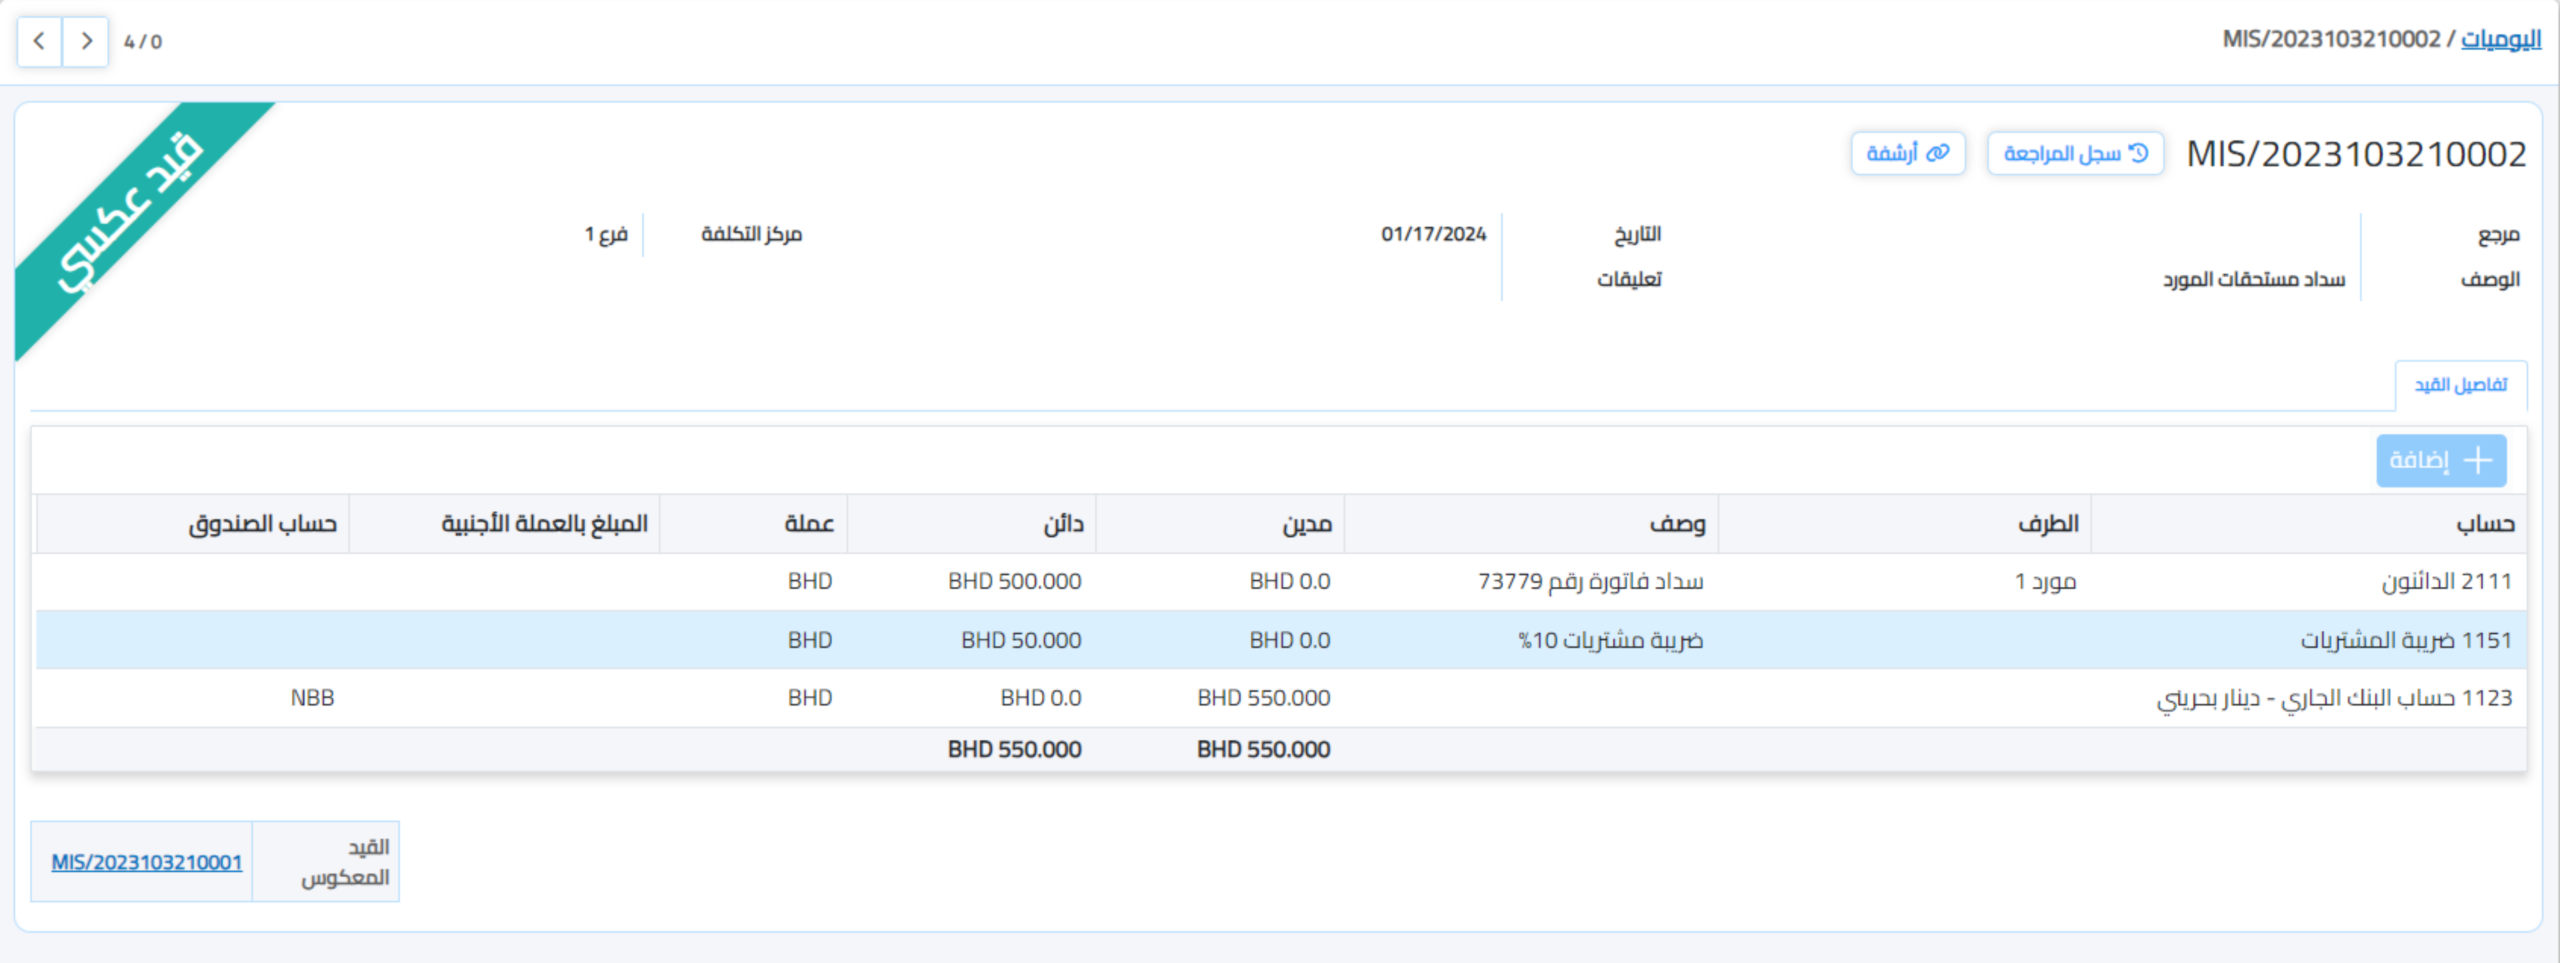The width and height of the screenshot is (2560, 963).
Task: Click the history icon in سجل المراجعة
Action: 2139,153
